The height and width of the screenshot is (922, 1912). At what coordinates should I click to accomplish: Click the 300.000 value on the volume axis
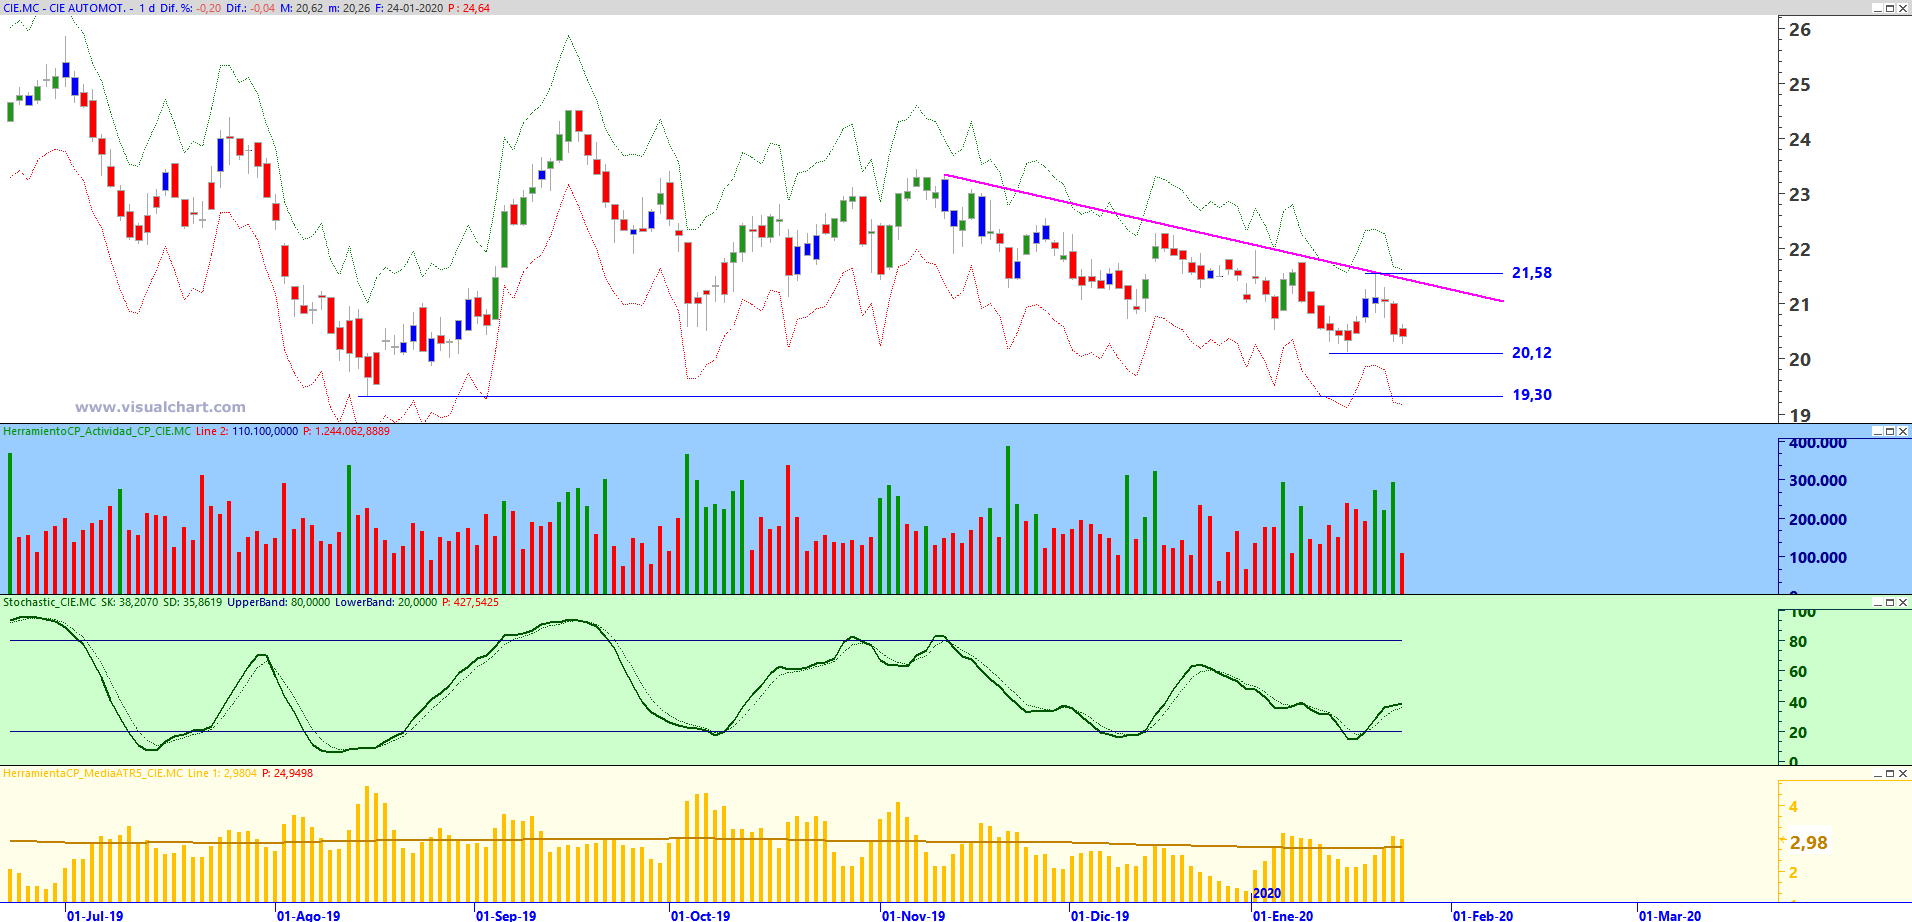tap(1818, 481)
